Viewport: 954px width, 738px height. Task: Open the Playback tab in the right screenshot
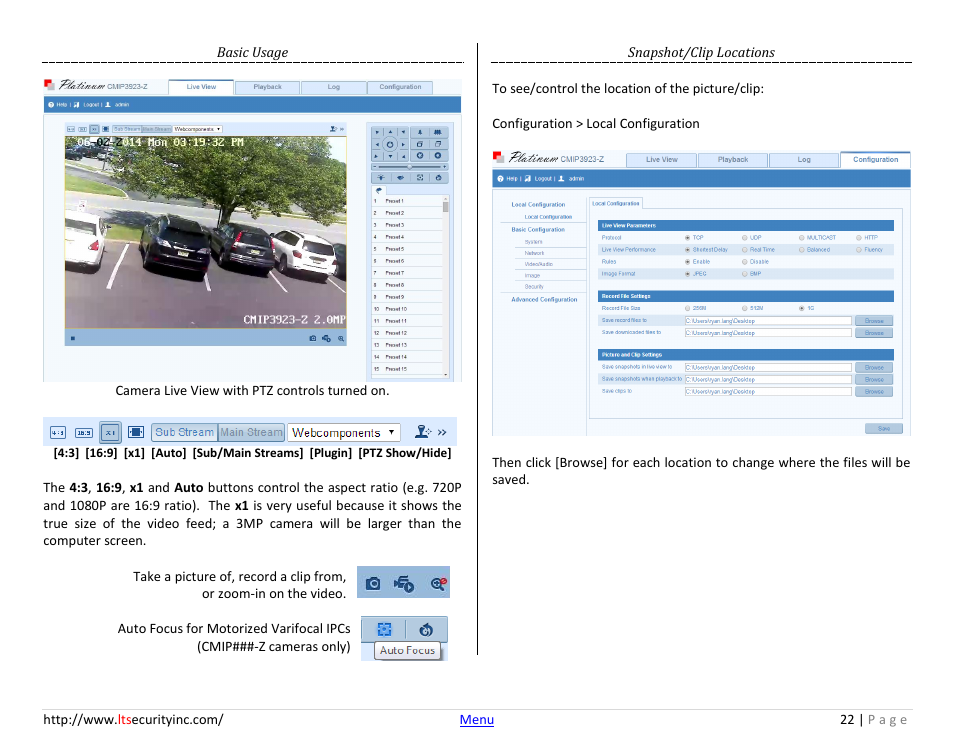point(733,159)
